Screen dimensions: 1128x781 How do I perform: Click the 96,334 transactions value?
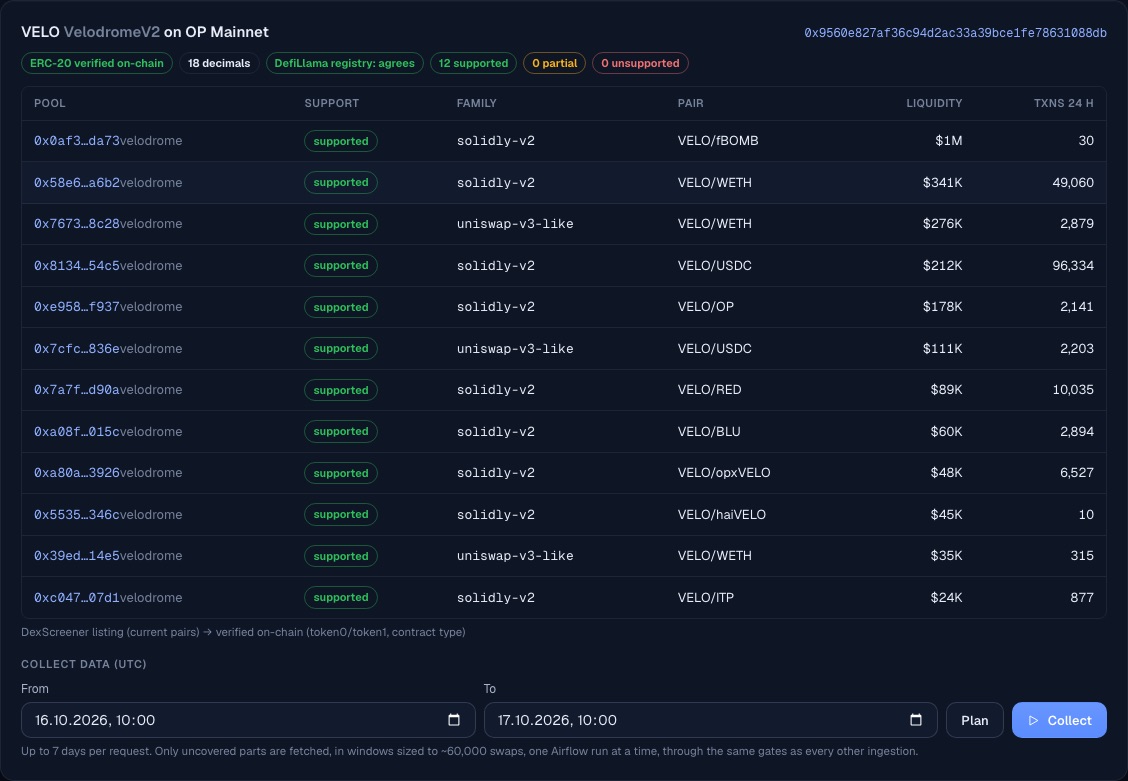(x=1073, y=265)
